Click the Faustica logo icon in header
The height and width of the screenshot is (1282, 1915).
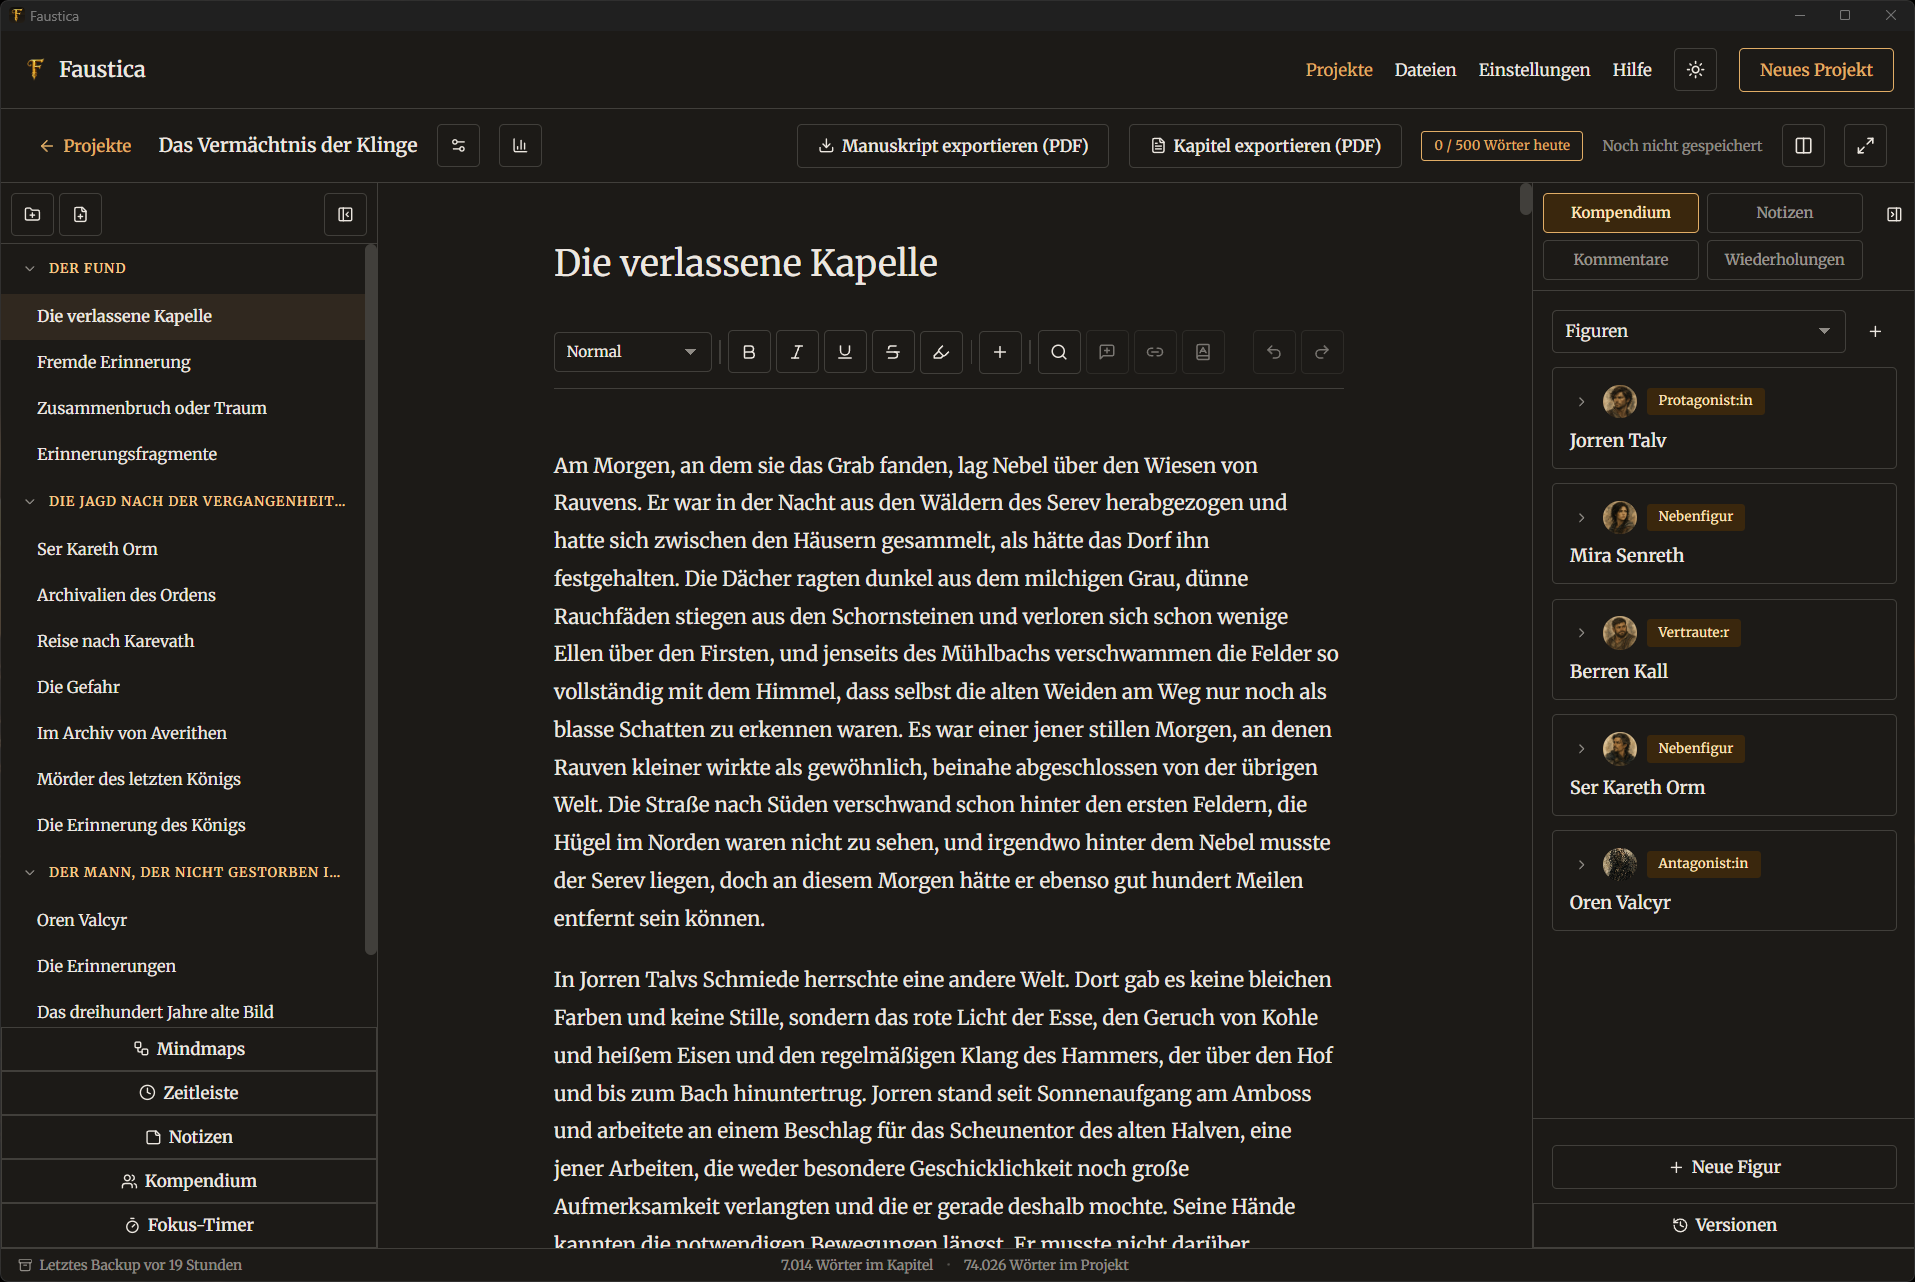(36, 69)
